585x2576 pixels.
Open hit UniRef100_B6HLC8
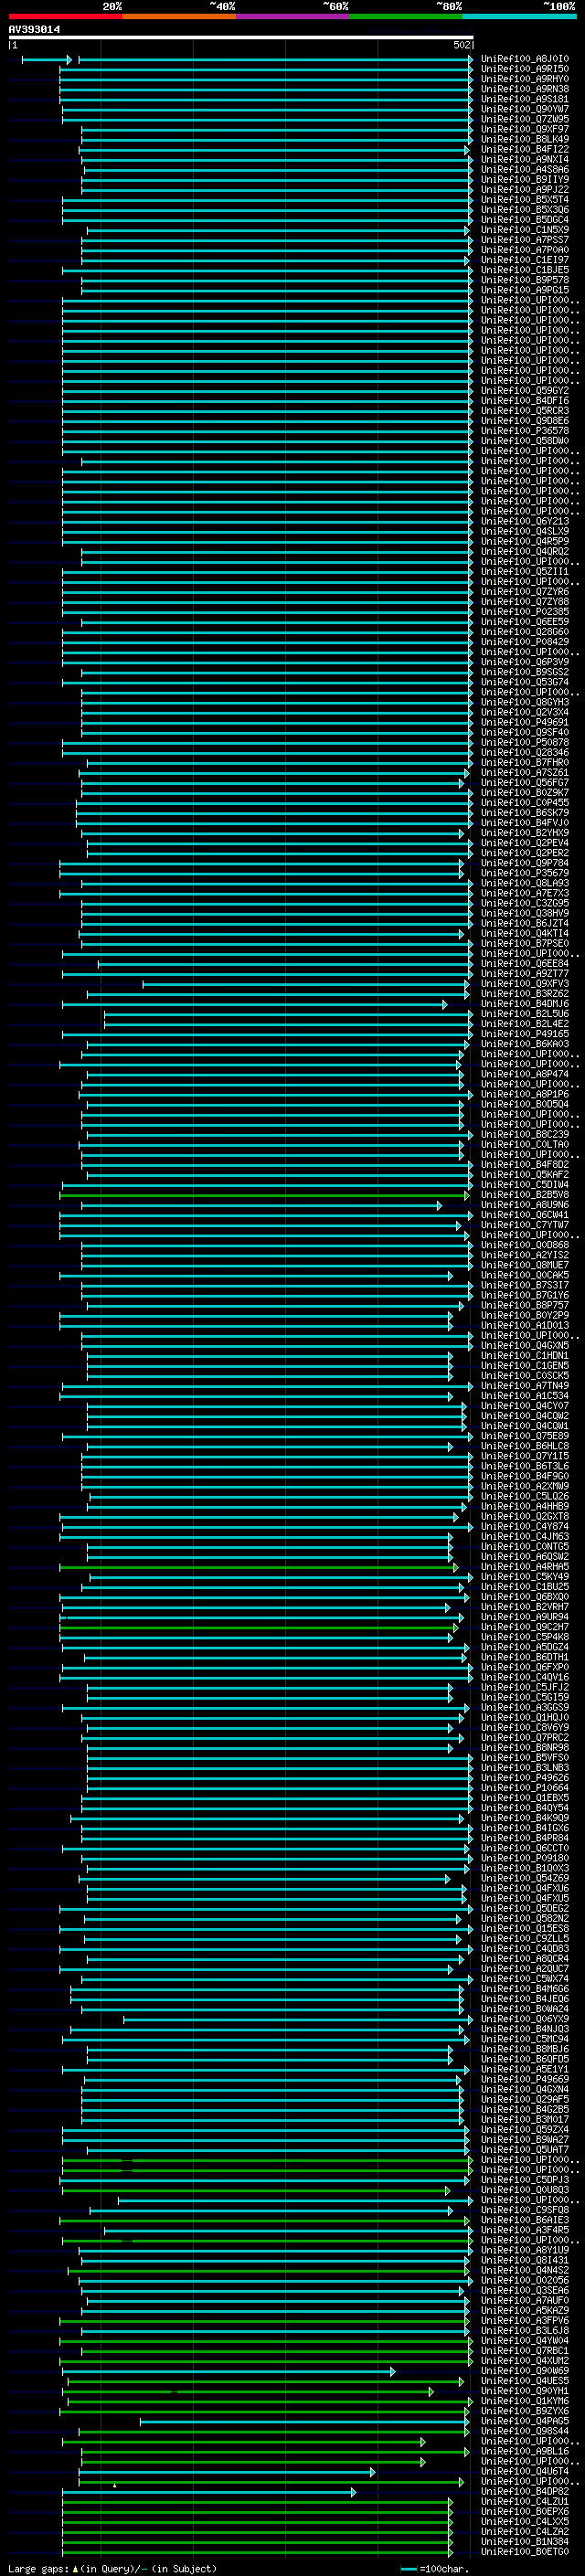click(x=524, y=1446)
